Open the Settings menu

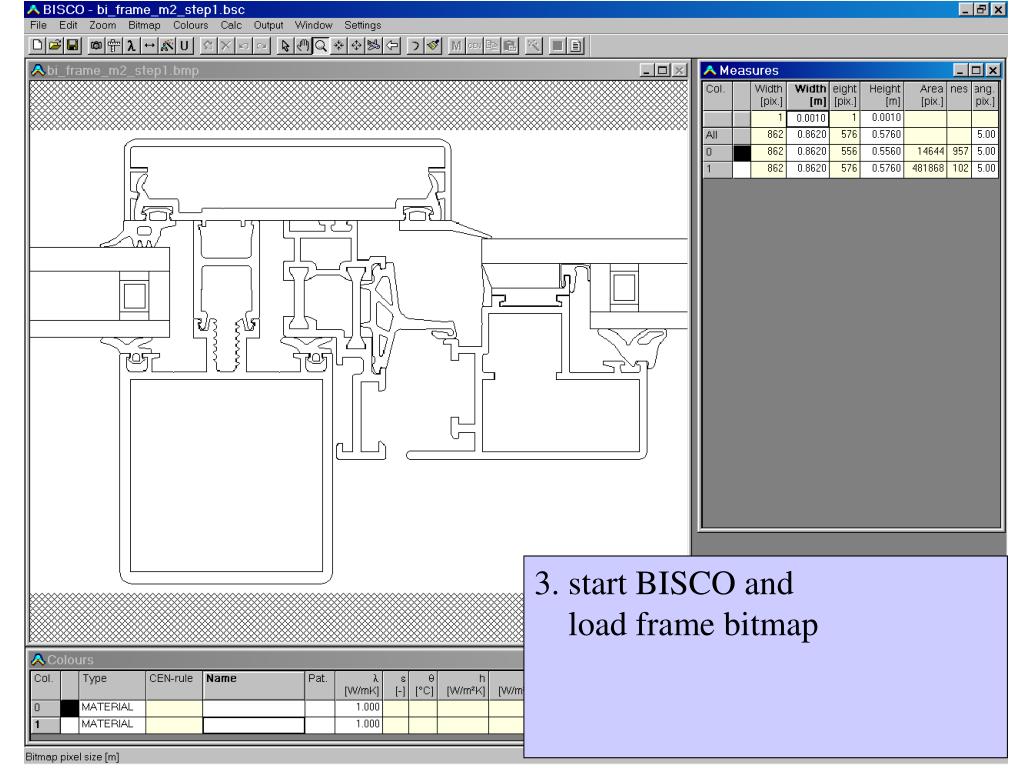(x=362, y=25)
